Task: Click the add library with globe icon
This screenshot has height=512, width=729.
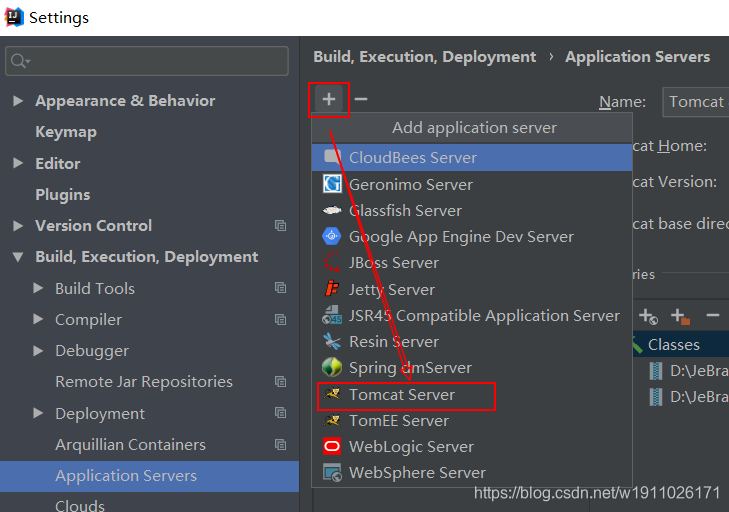Action: (x=648, y=316)
